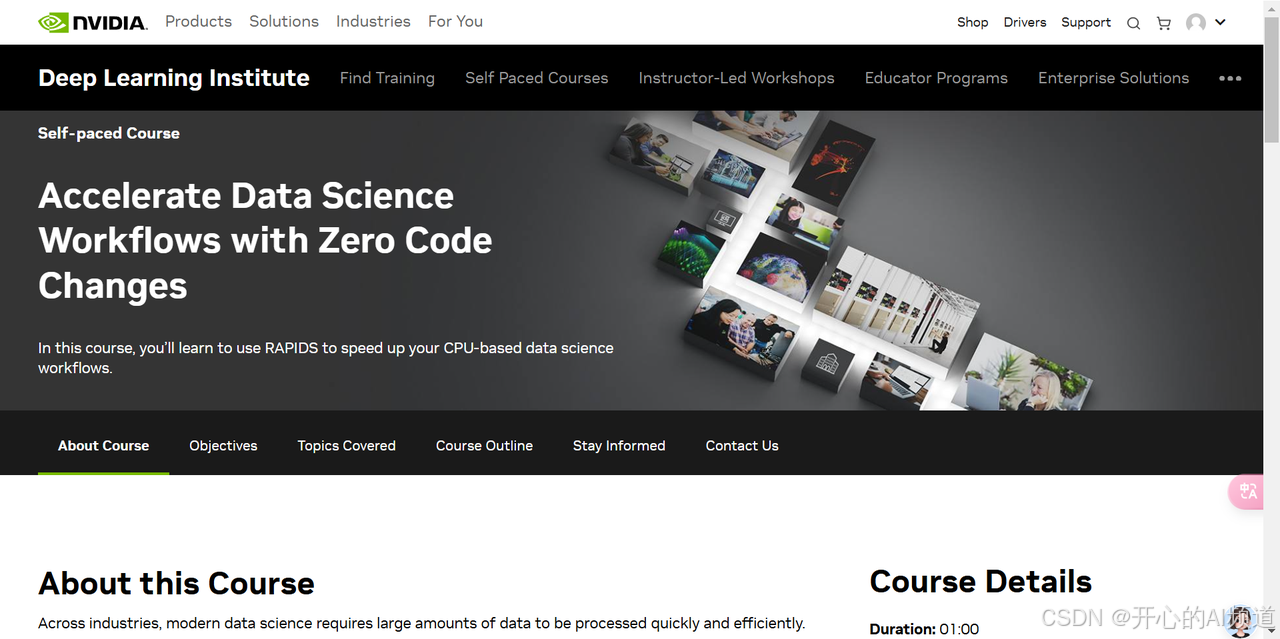The width and height of the screenshot is (1280, 639).
Task: Switch to the Contact Us tab
Action: [x=742, y=446]
